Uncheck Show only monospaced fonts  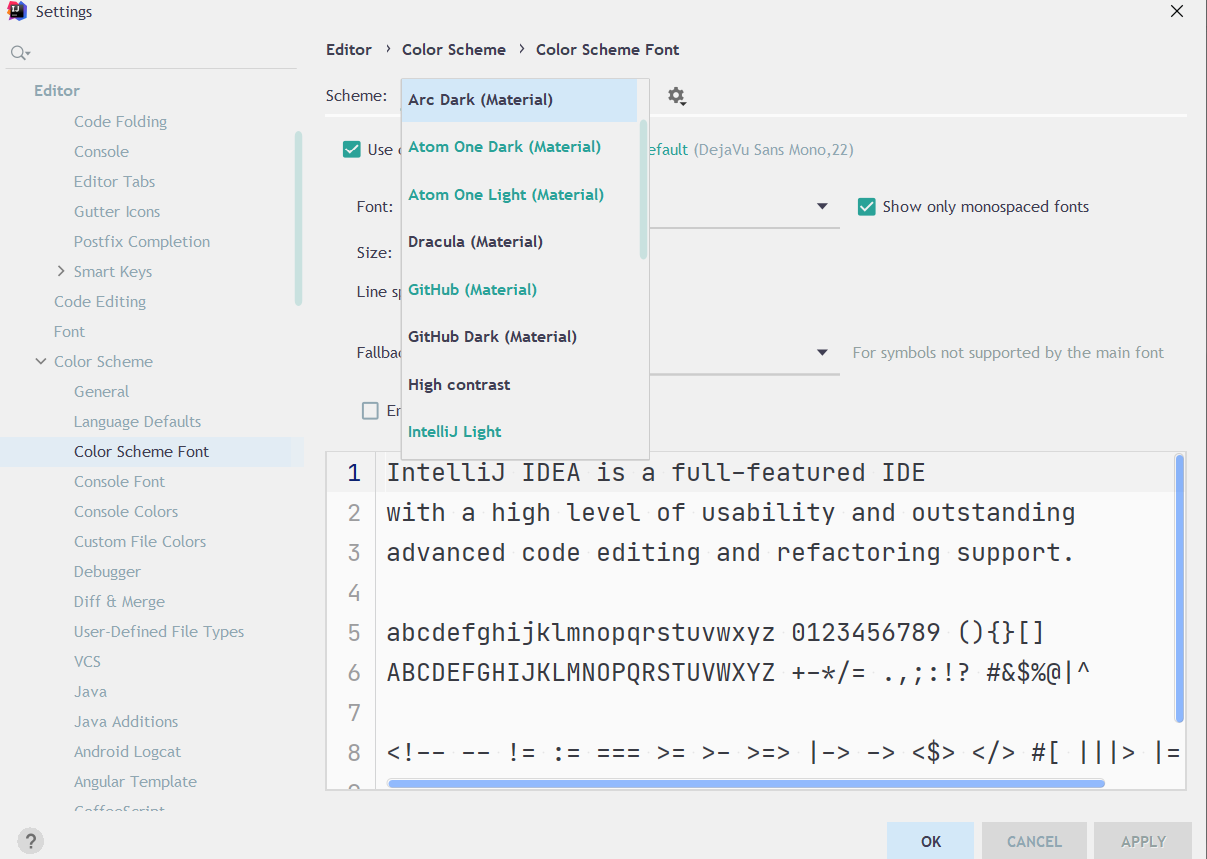click(x=867, y=207)
